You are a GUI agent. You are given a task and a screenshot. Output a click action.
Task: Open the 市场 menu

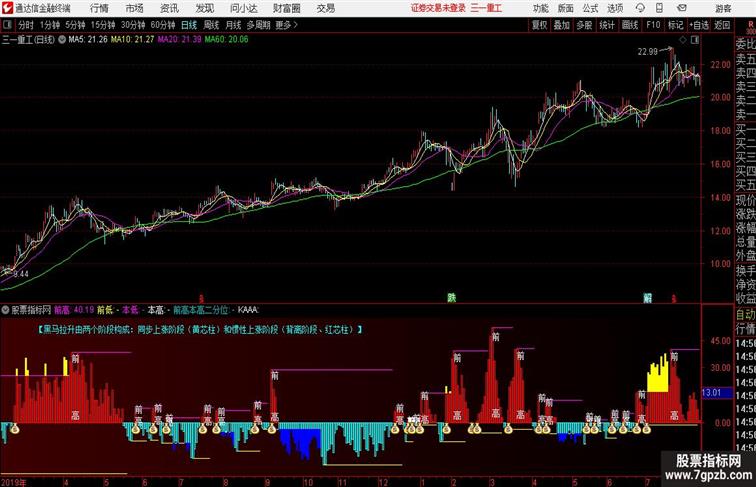[135, 8]
